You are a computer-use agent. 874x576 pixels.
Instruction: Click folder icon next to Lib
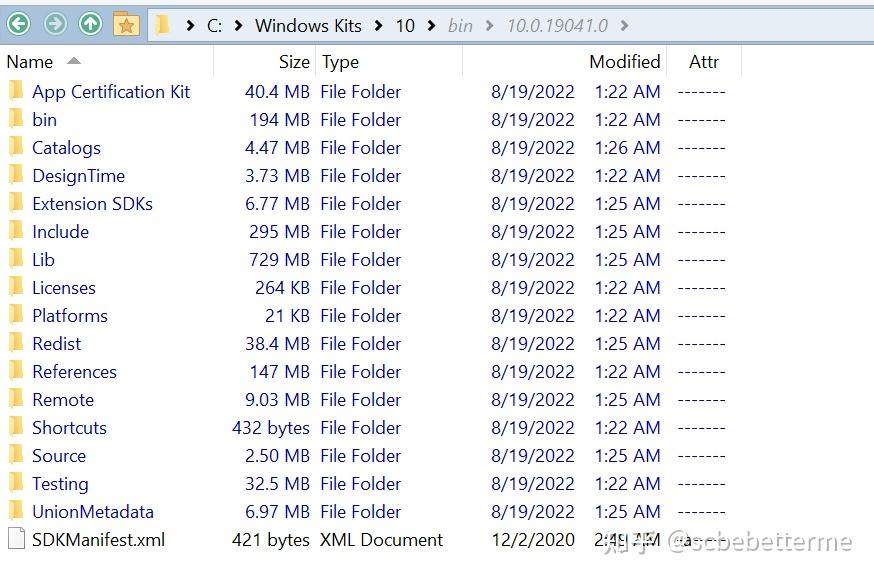pos(16,259)
